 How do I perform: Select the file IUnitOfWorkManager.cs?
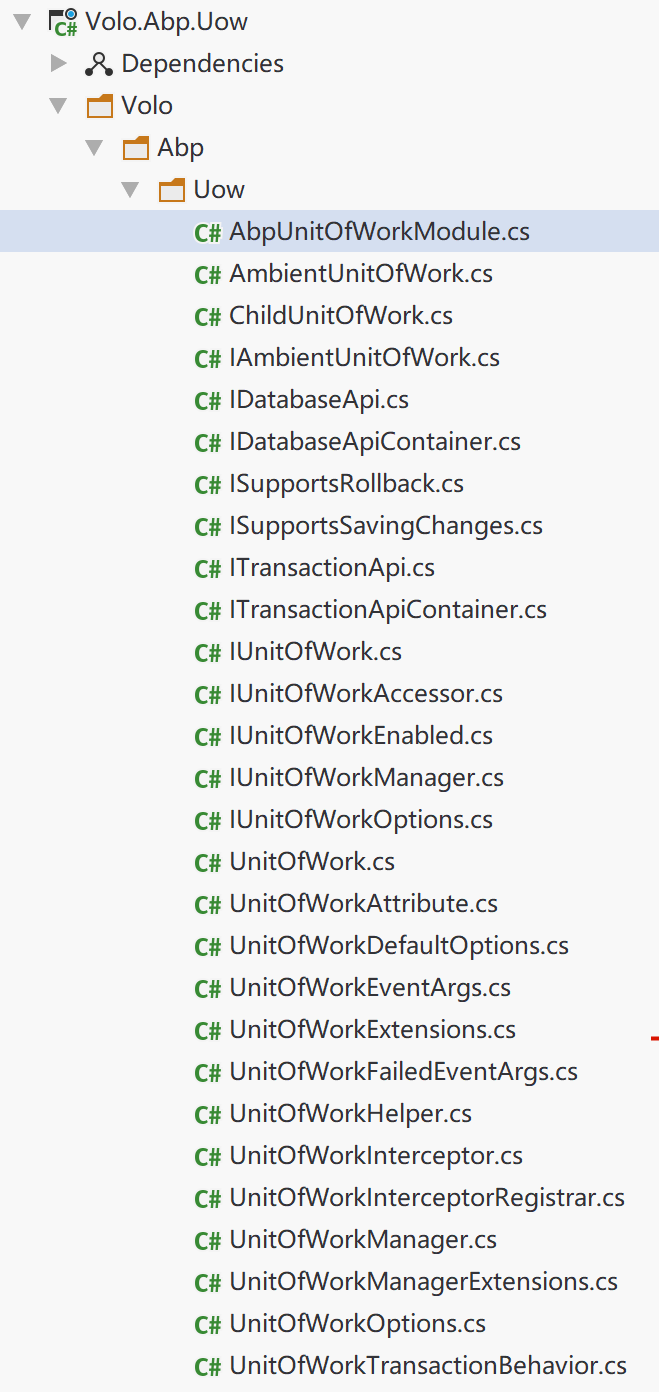(367, 778)
